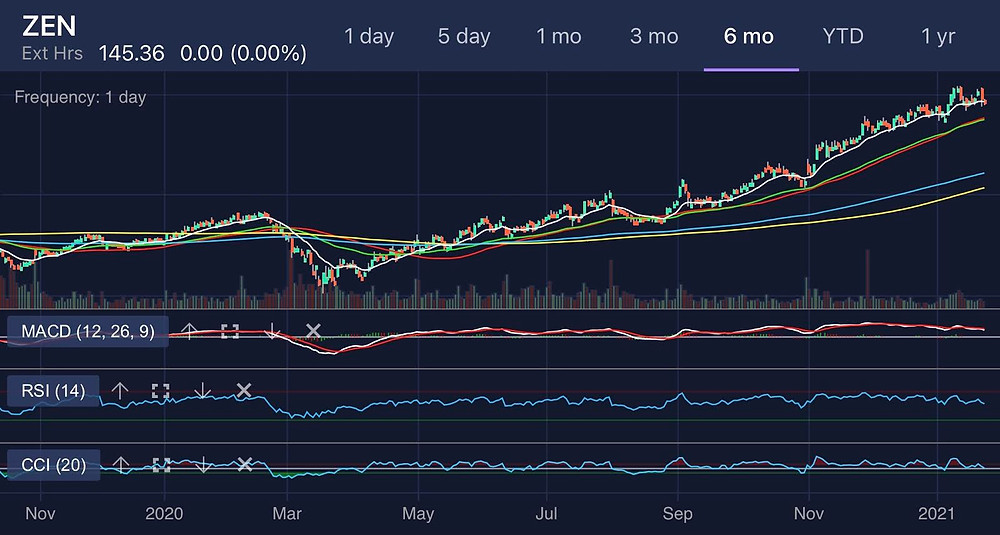
Task: Move the RSI indicator down
Action: tap(203, 391)
